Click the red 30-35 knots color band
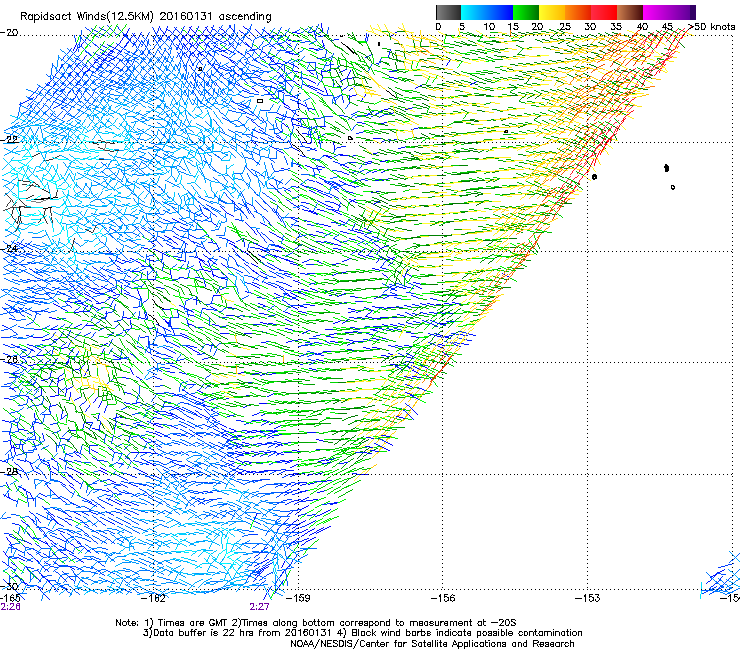This screenshot has height=650, width=740. point(604,12)
